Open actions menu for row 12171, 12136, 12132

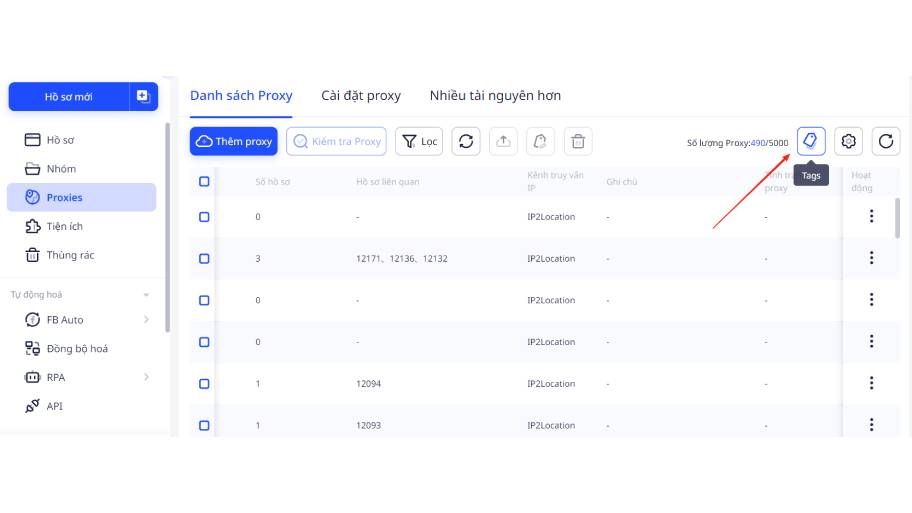(871, 258)
